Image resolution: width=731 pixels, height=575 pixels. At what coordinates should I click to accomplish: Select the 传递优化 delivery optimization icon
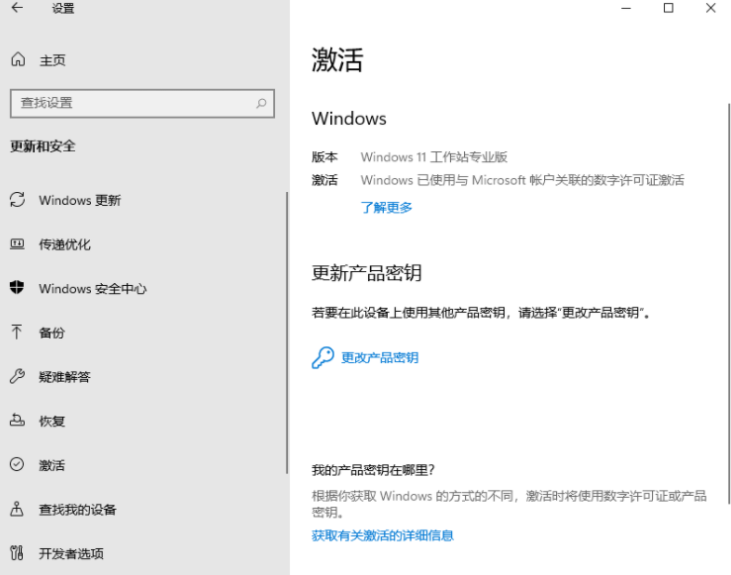tap(17, 244)
